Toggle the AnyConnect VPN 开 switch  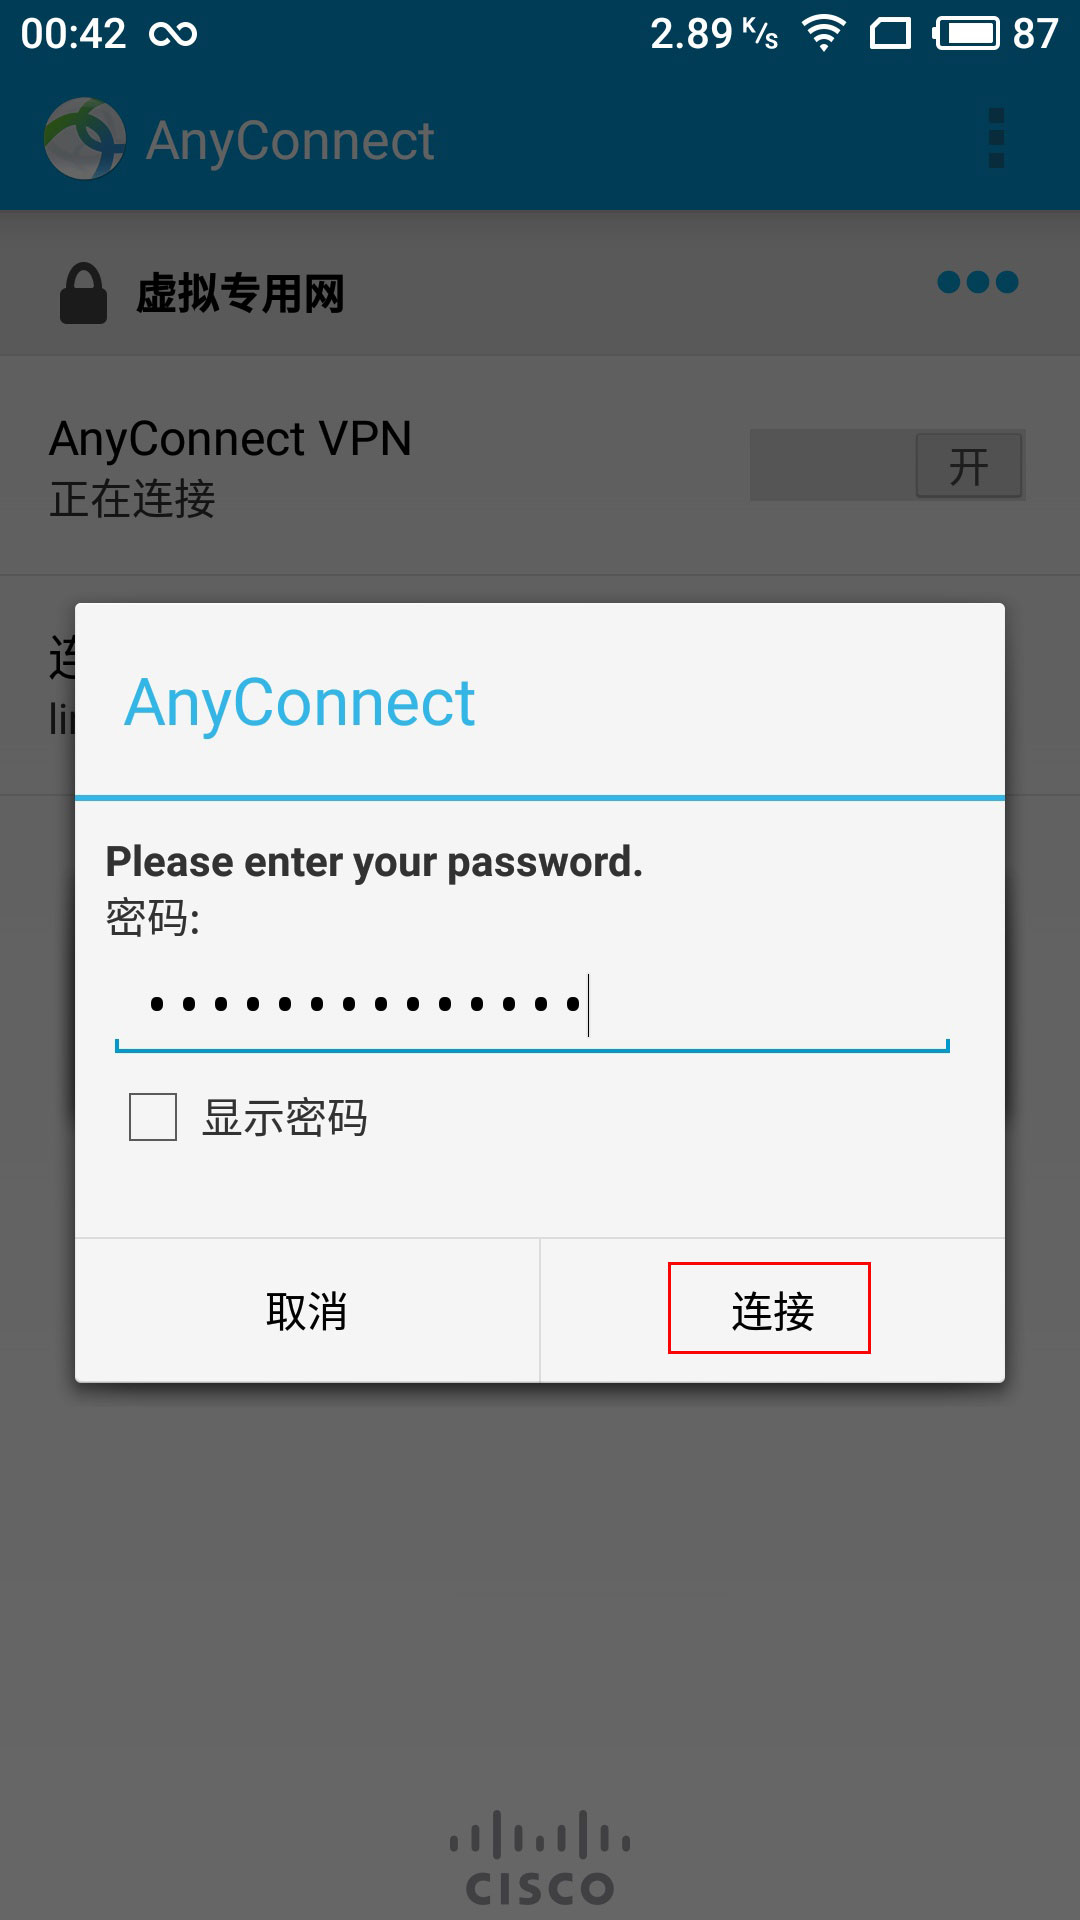(x=888, y=465)
